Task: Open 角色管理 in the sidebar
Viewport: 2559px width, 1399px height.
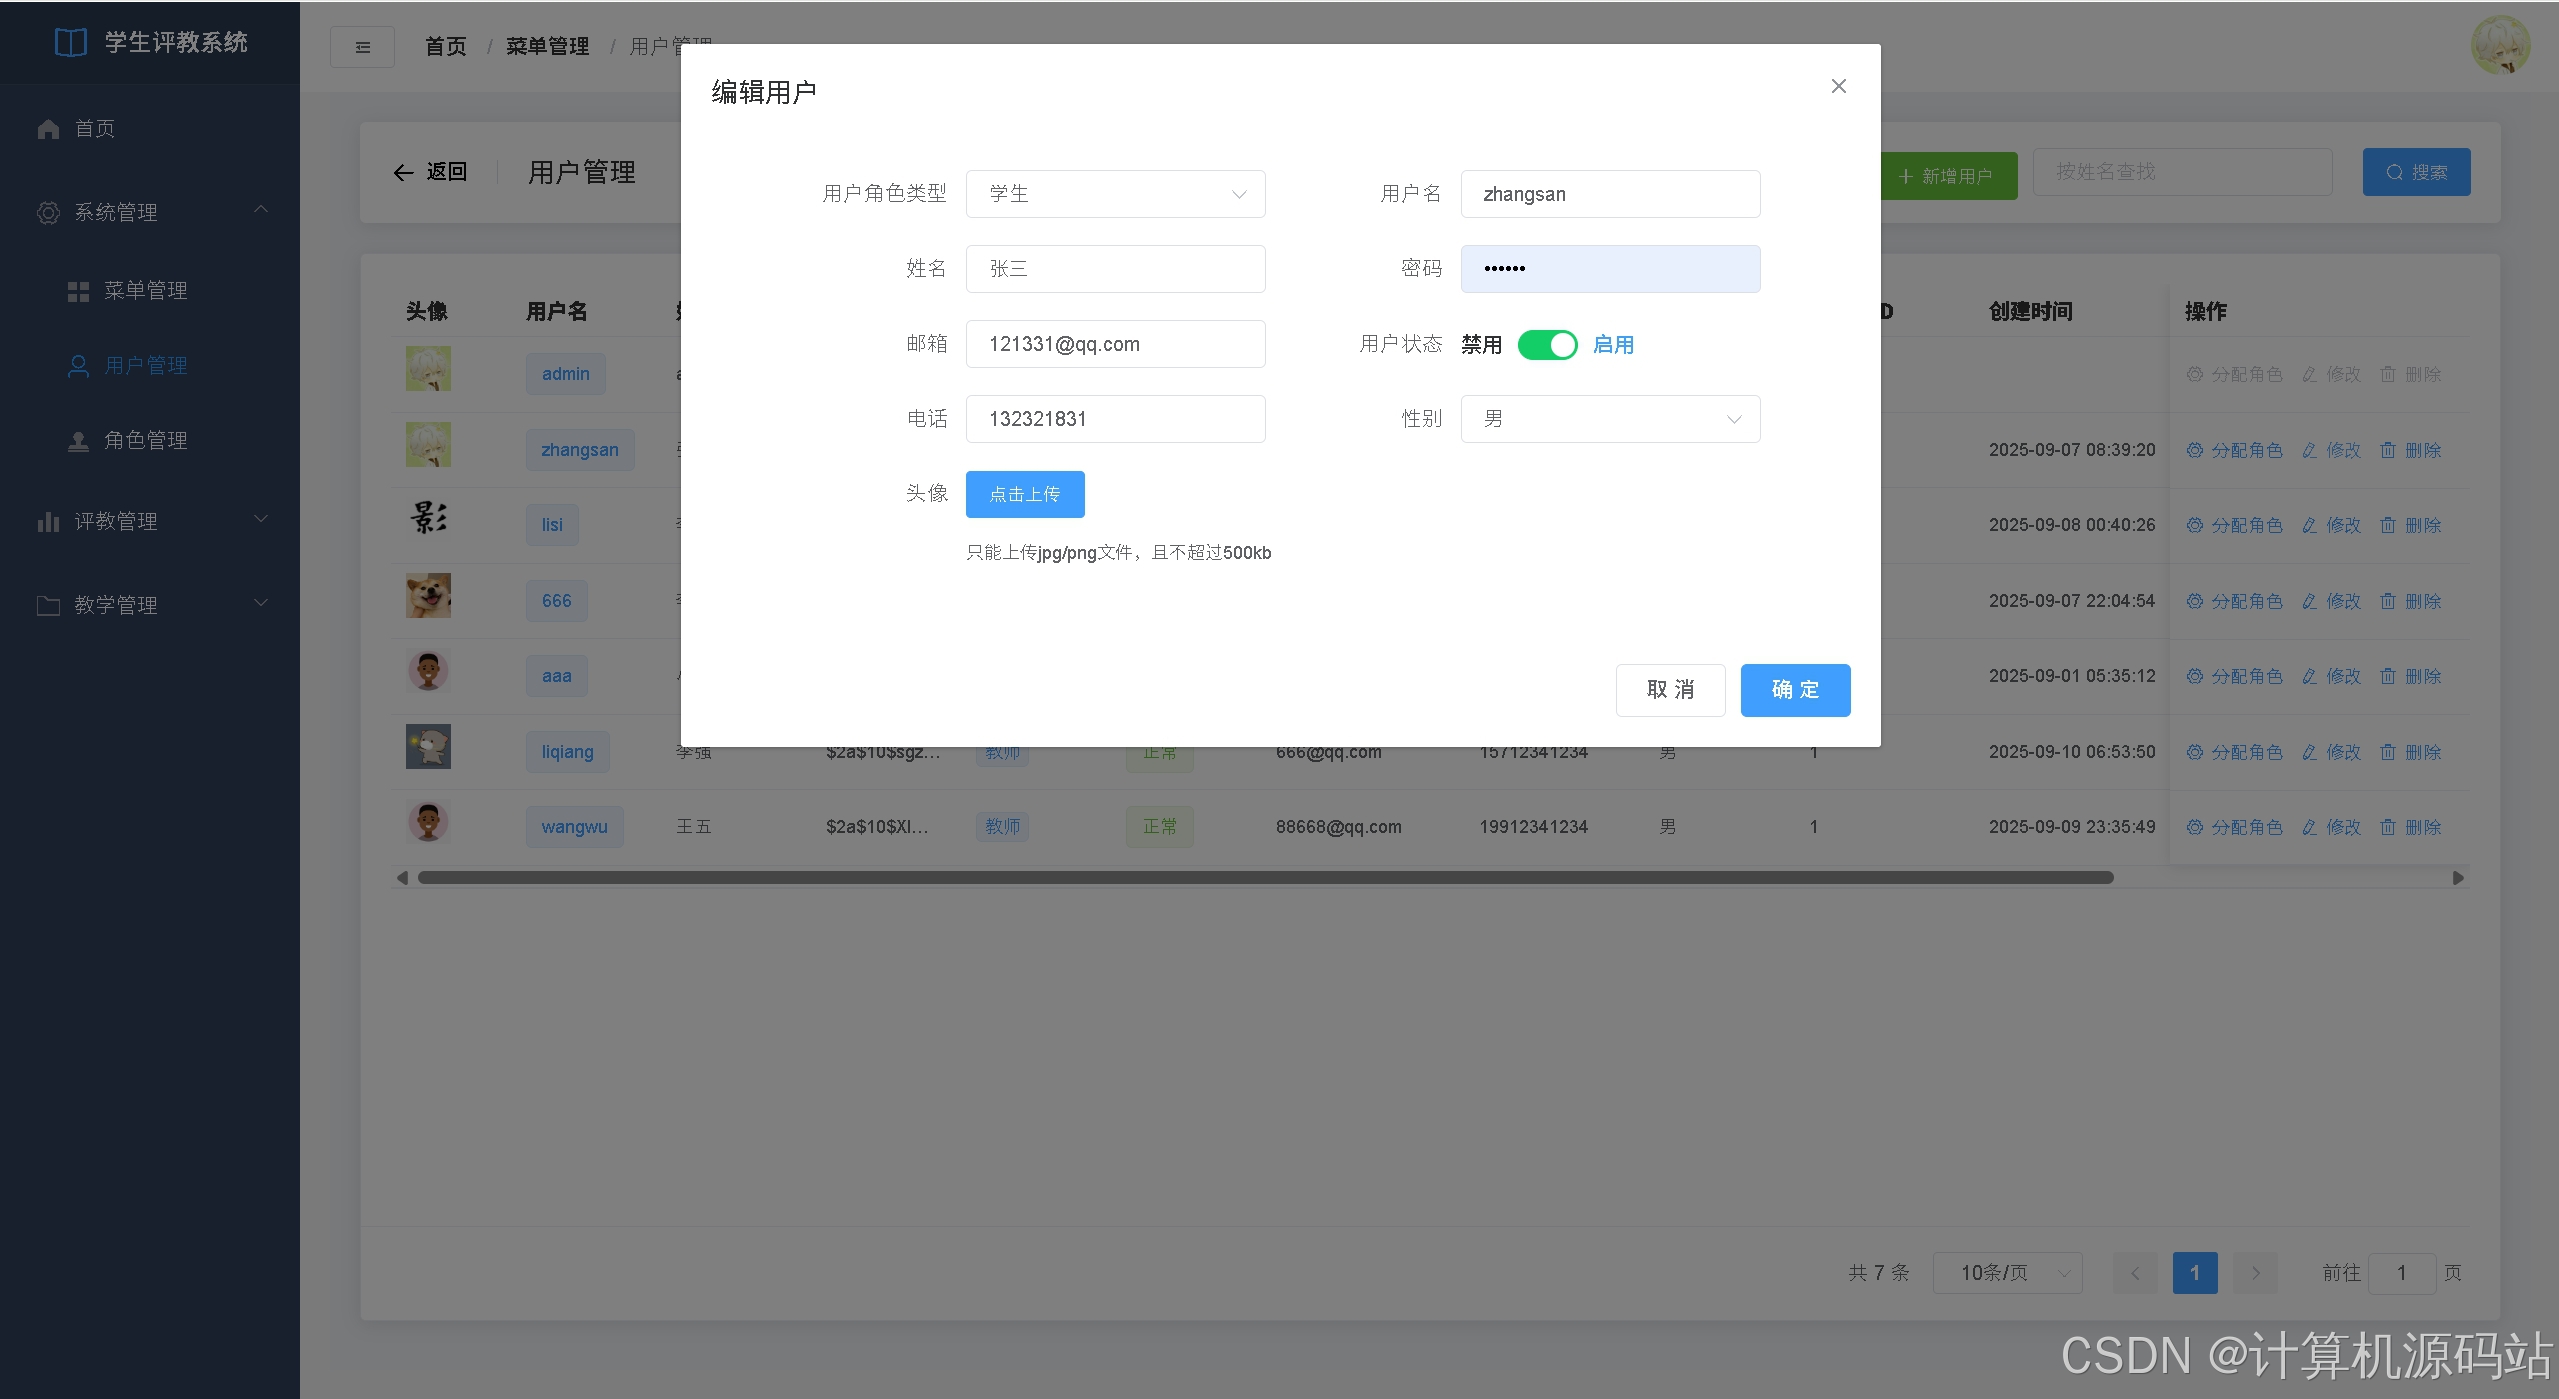Action: tap(150, 441)
